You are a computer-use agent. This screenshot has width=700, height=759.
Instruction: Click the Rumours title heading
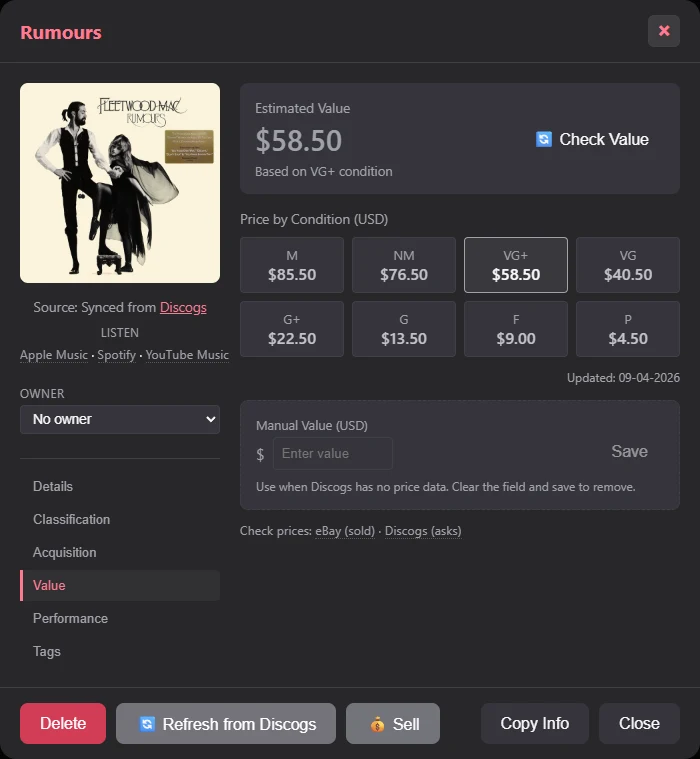coord(61,32)
